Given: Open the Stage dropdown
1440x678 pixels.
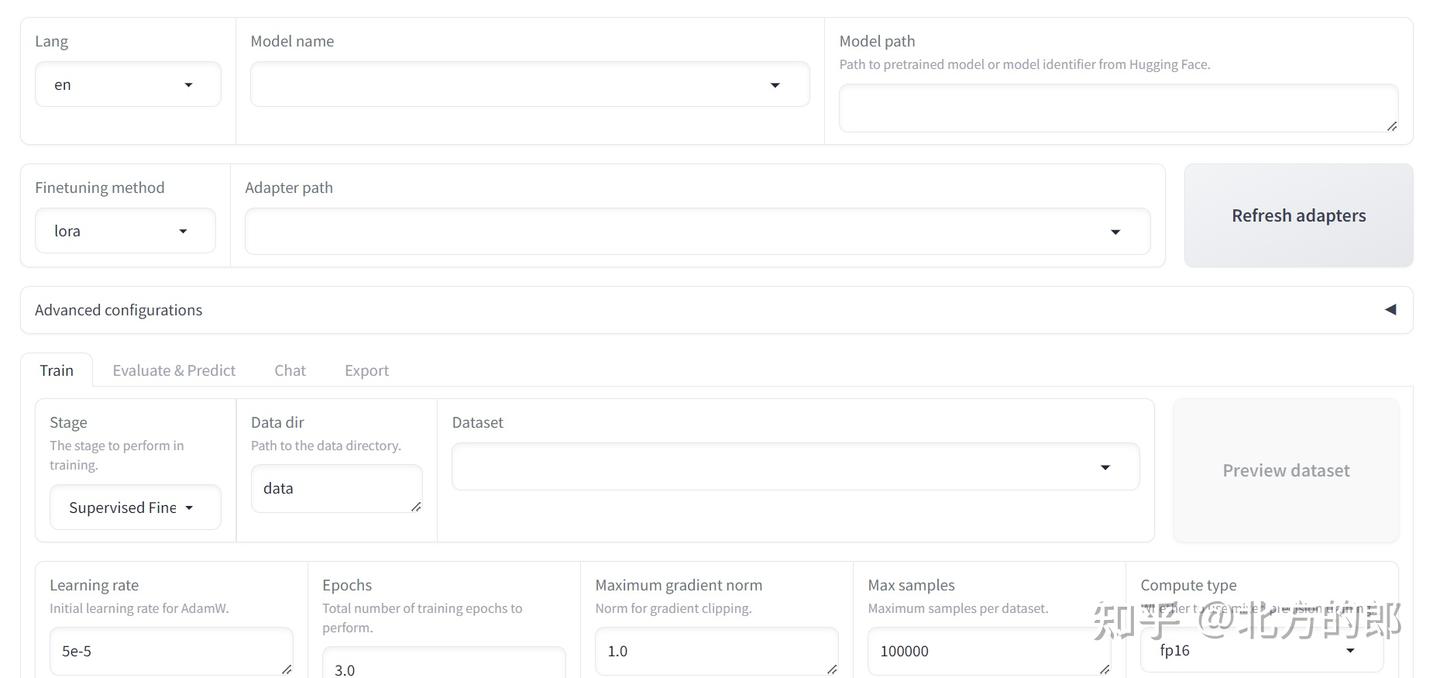Looking at the screenshot, I should pos(135,508).
